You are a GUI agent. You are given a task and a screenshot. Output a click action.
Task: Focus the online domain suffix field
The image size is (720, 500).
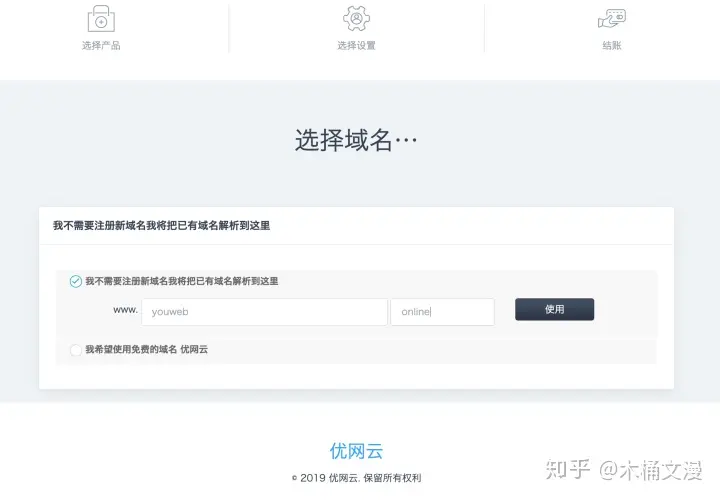[x=443, y=312]
